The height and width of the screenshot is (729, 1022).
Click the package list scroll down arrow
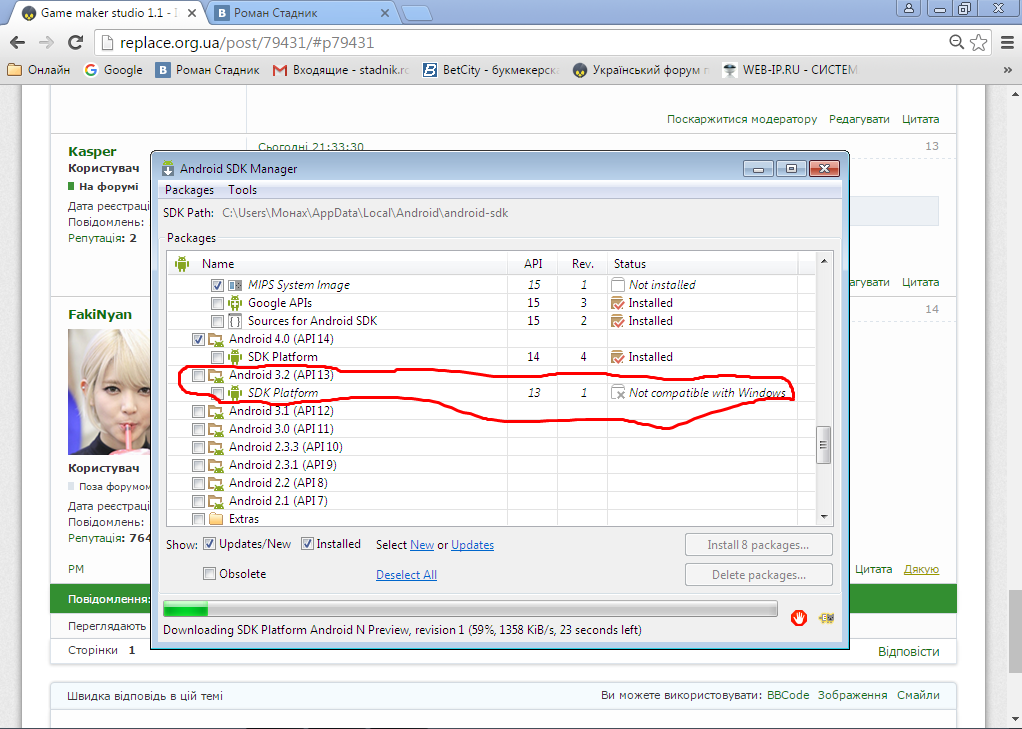[x=824, y=516]
